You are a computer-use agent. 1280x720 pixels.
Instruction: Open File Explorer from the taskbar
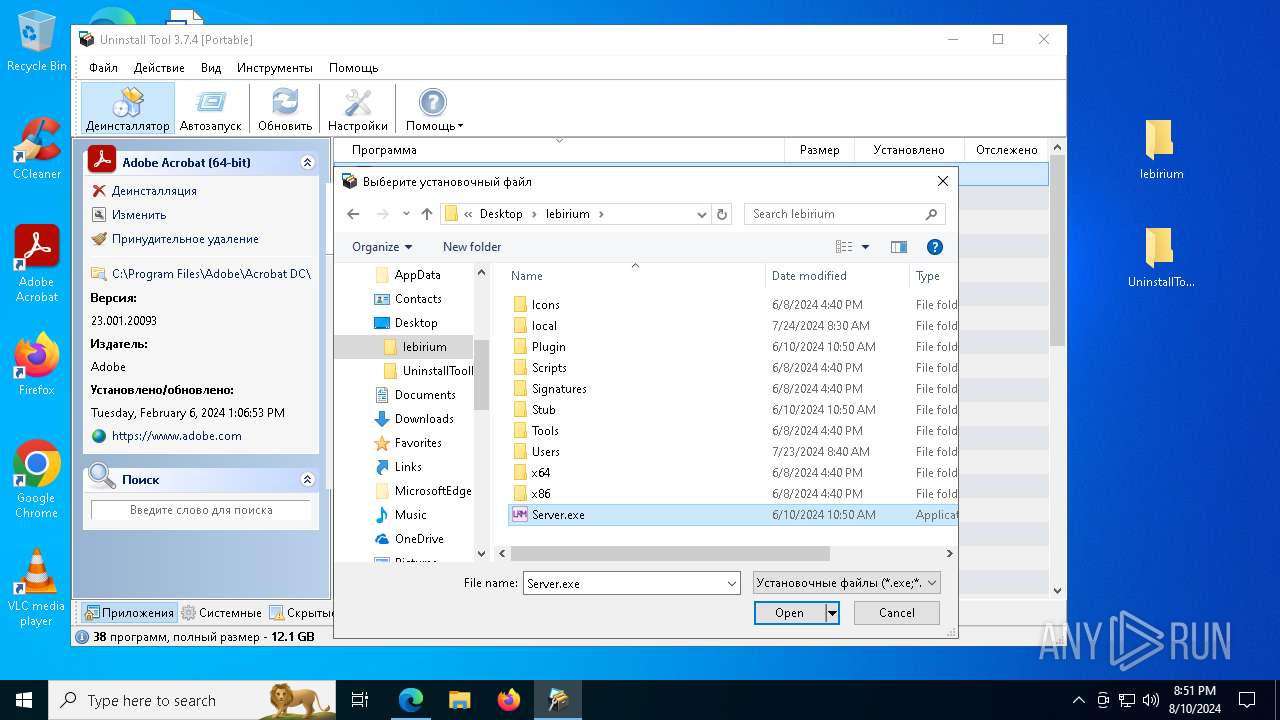tap(460, 700)
